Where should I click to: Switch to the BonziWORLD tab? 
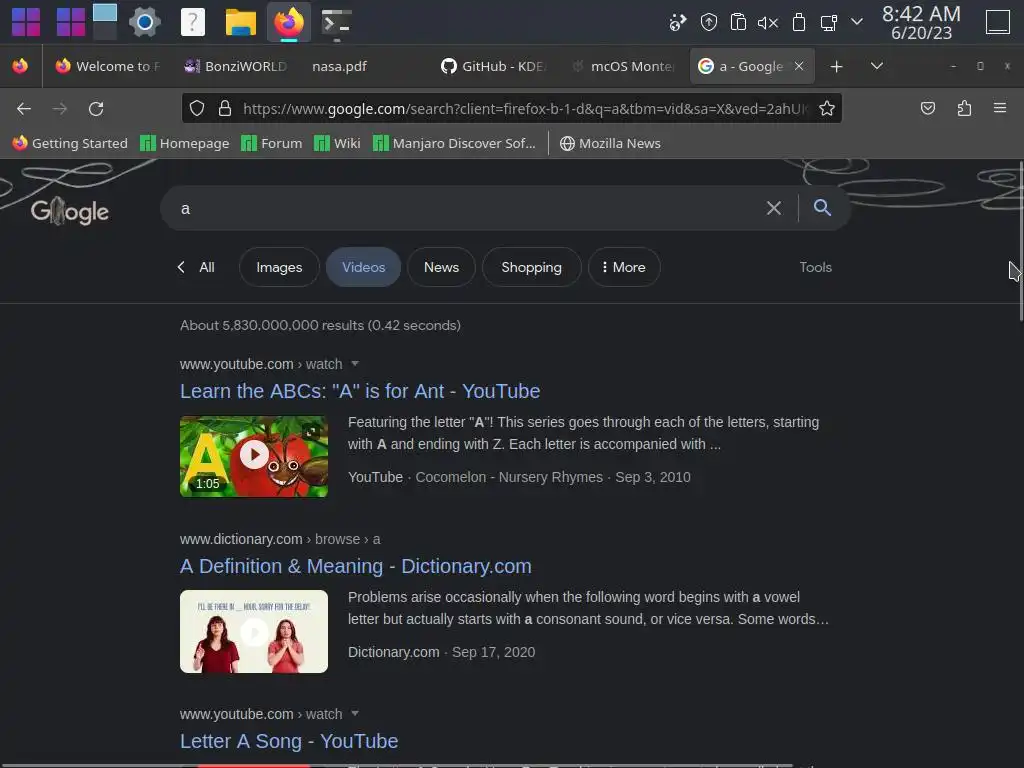(236, 66)
